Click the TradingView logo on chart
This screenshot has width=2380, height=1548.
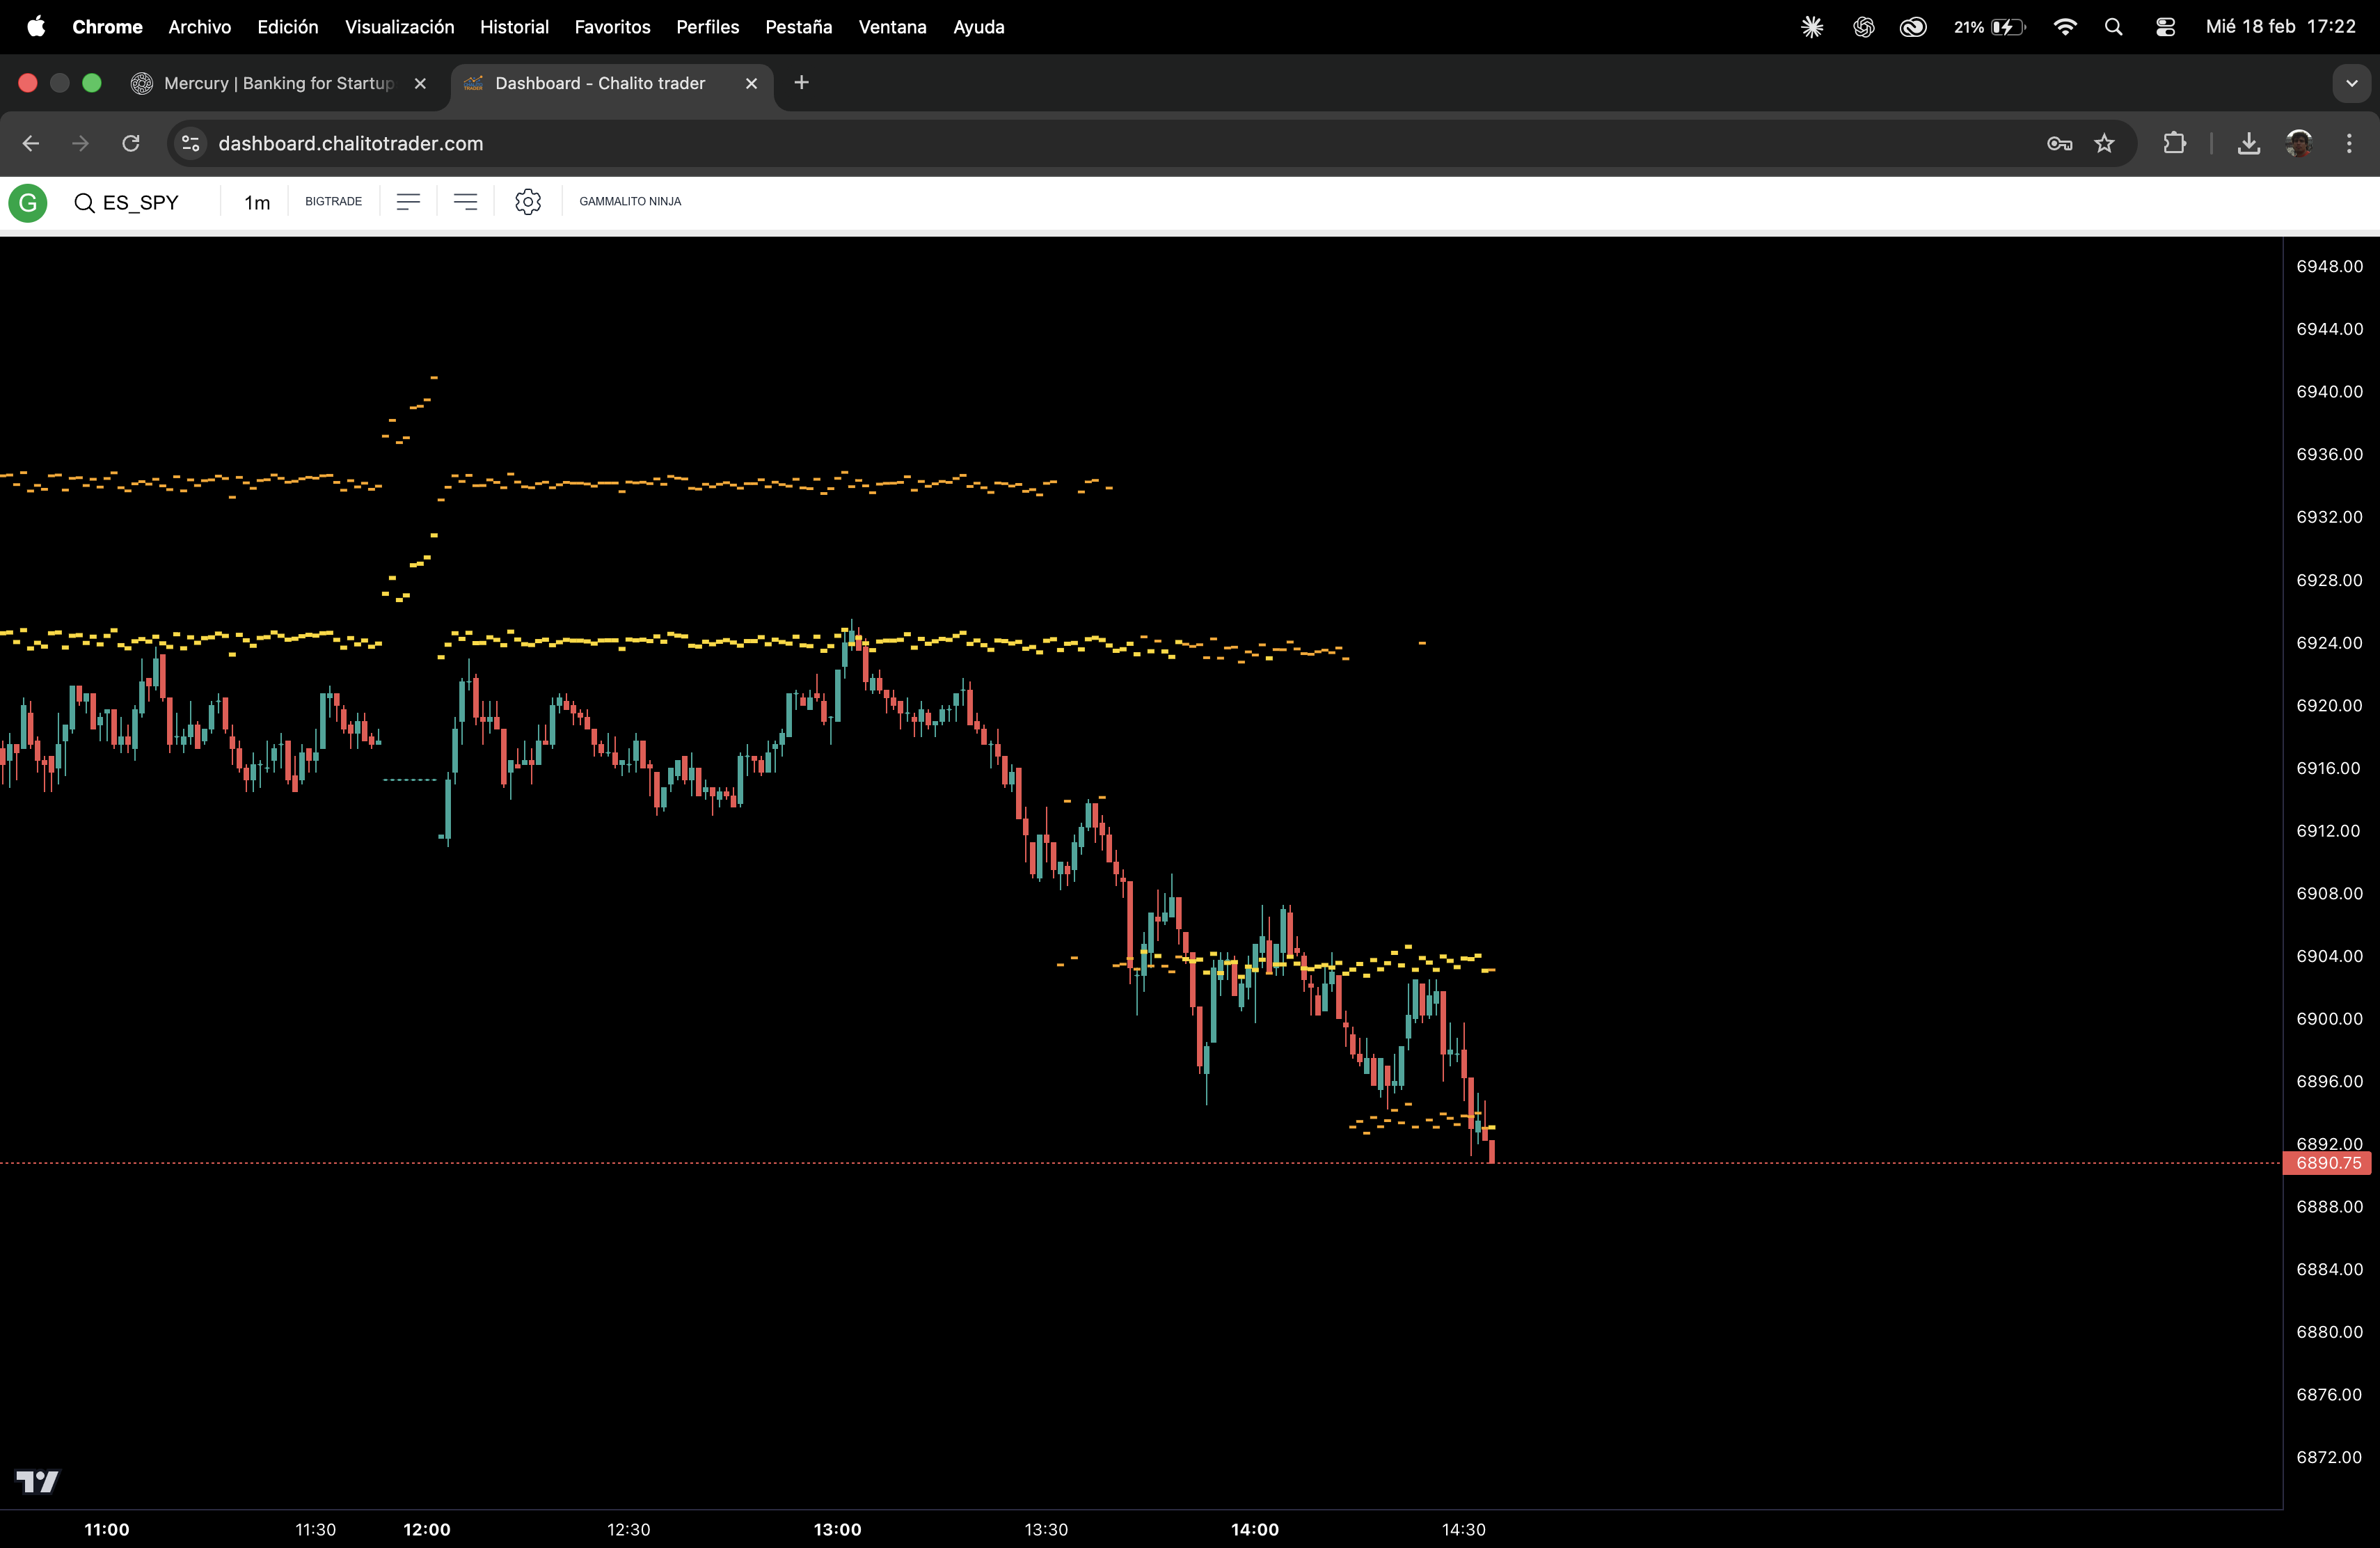click(38, 1481)
